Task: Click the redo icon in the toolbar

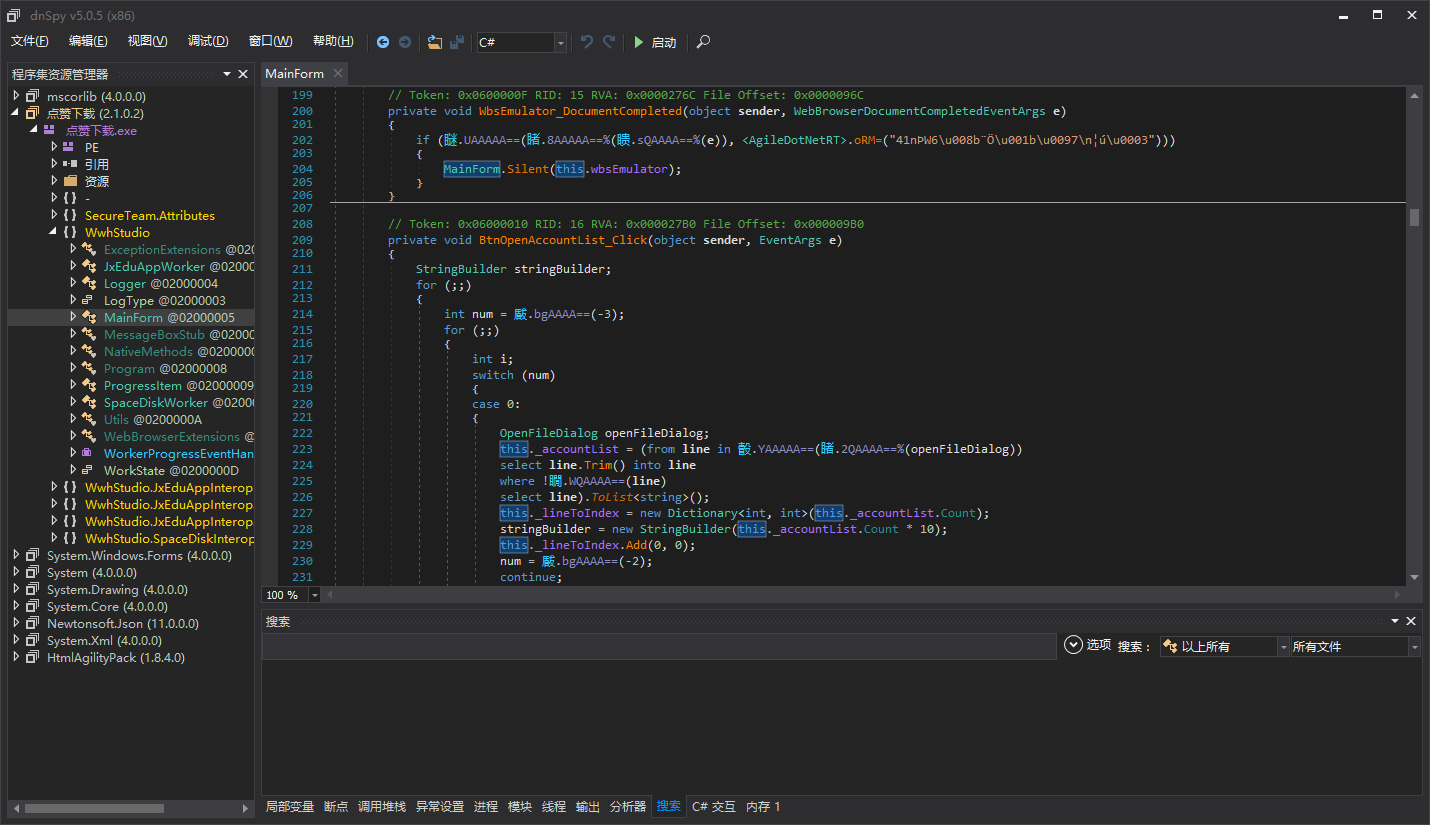Action: 608,43
